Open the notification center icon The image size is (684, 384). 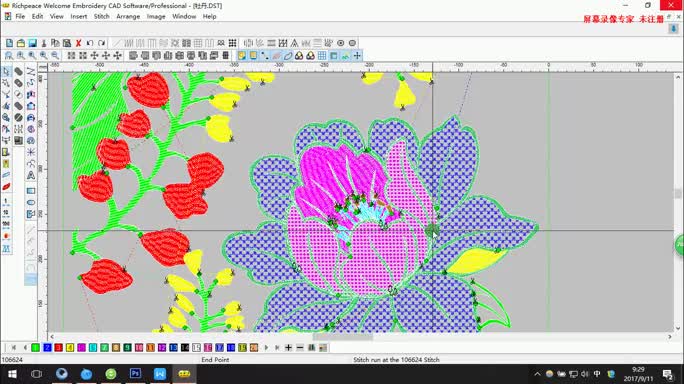tap(667, 374)
